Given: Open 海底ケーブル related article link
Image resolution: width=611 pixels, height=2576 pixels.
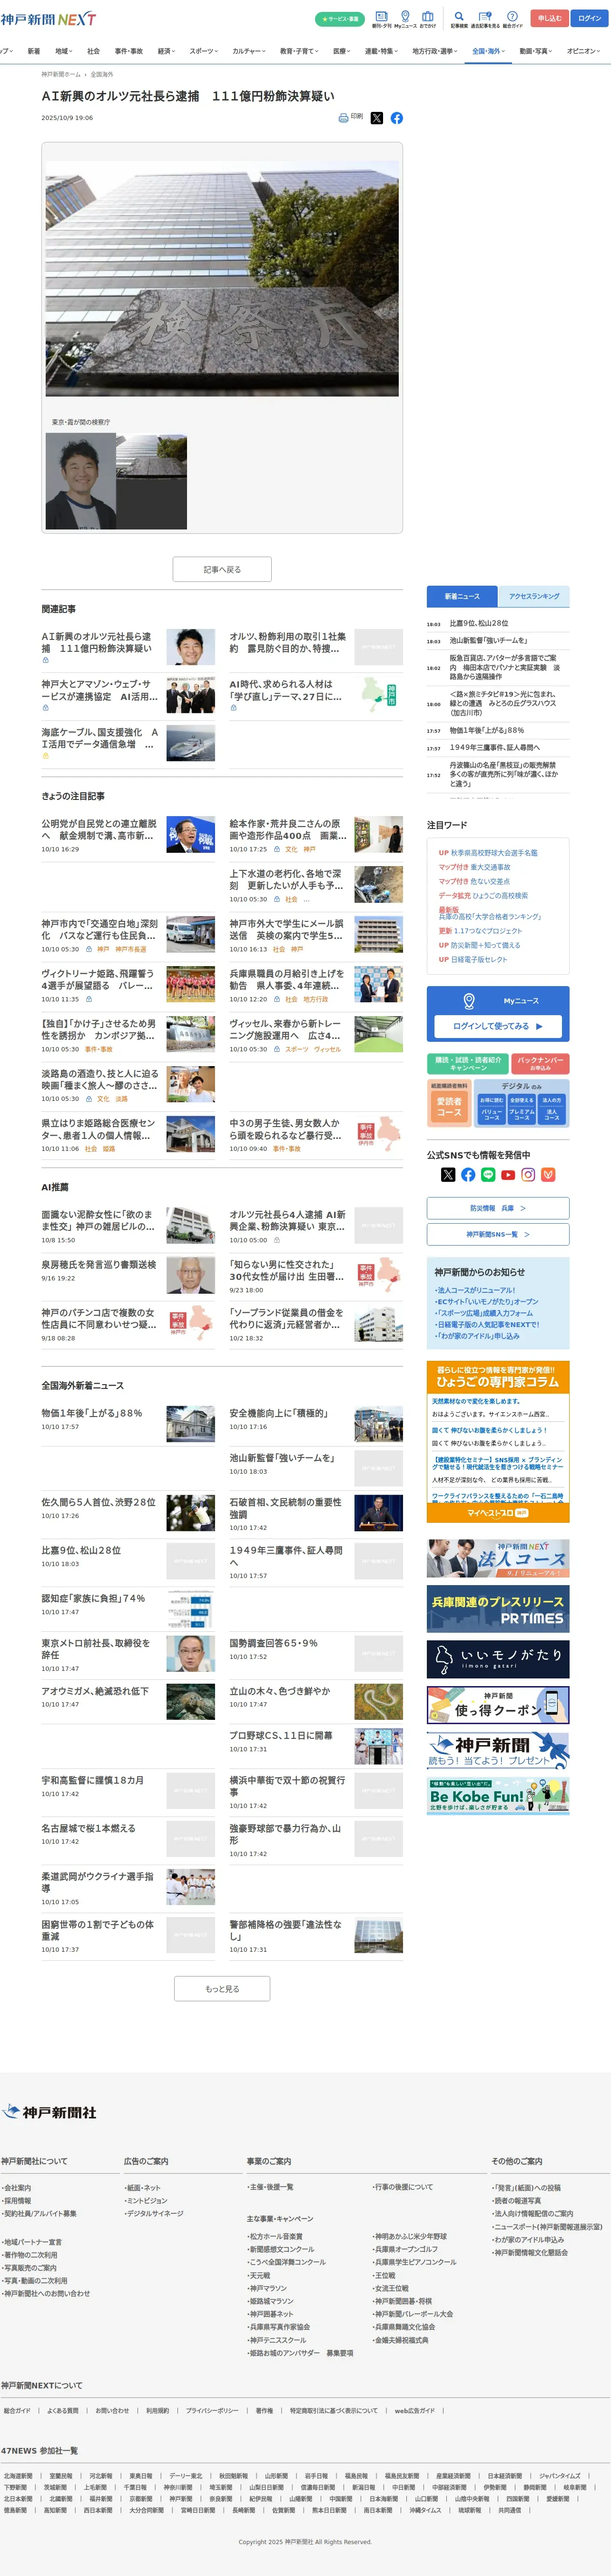Looking at the screenshot, I should (x=99, y=738).
